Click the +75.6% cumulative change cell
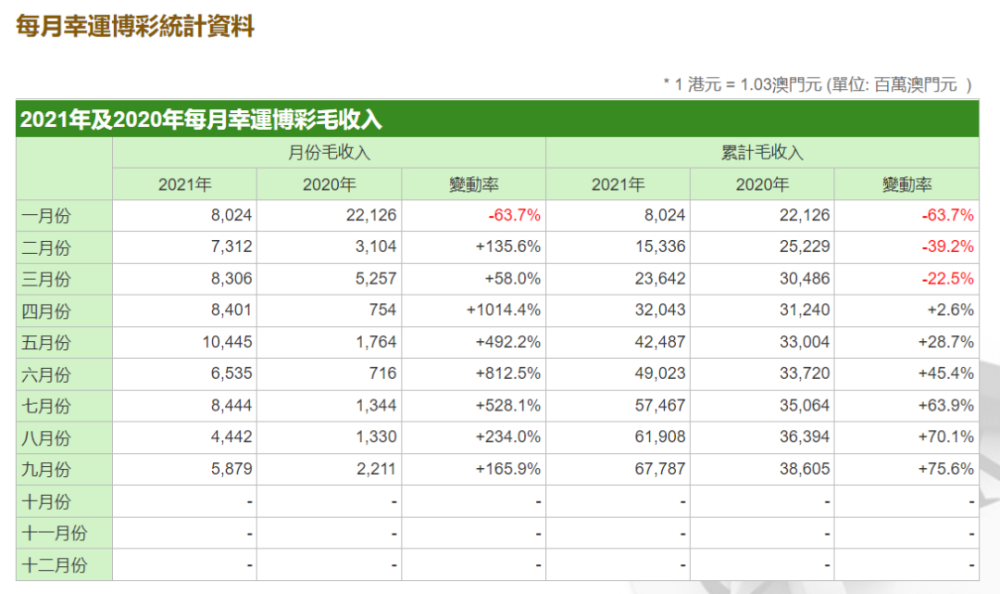1000x594 pixels. (946, 469)
